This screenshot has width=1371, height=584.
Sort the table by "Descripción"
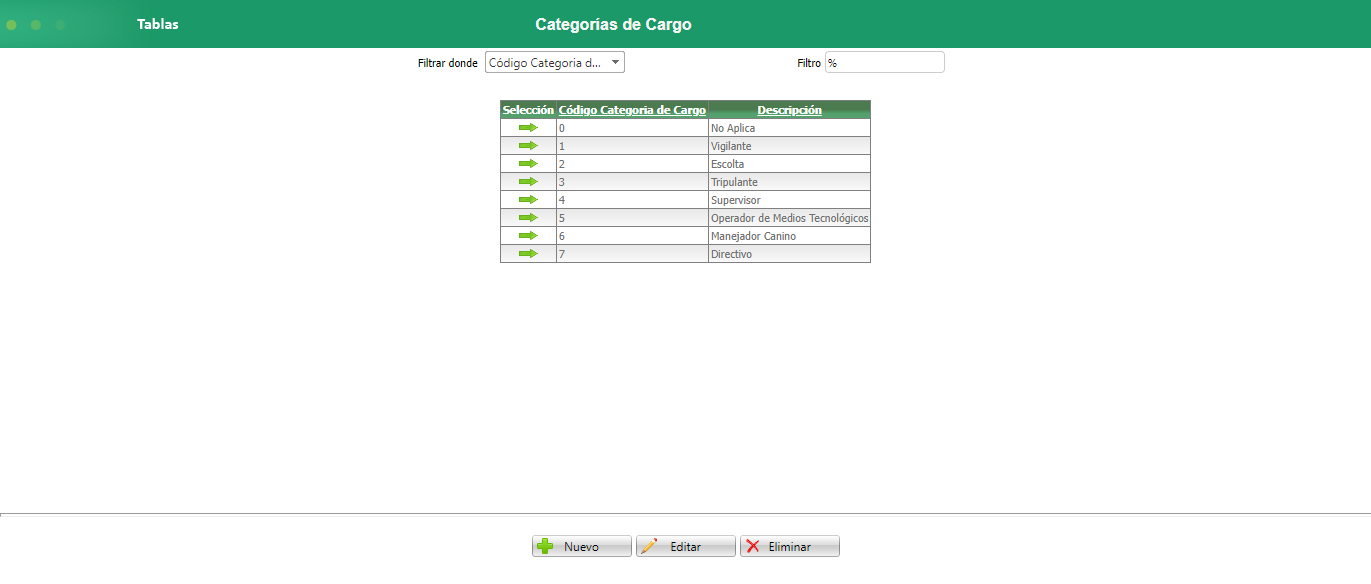(788, 109)
